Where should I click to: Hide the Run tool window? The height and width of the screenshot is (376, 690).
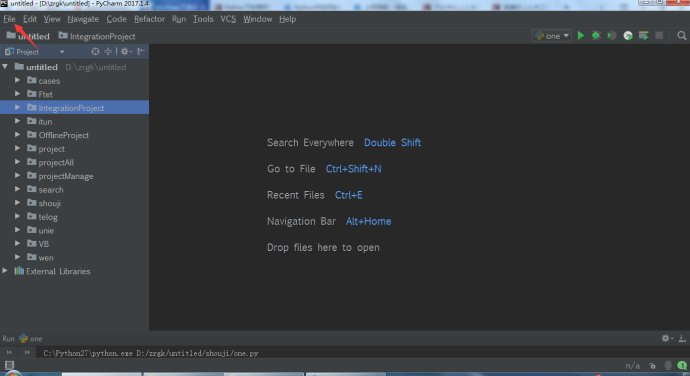682,338
